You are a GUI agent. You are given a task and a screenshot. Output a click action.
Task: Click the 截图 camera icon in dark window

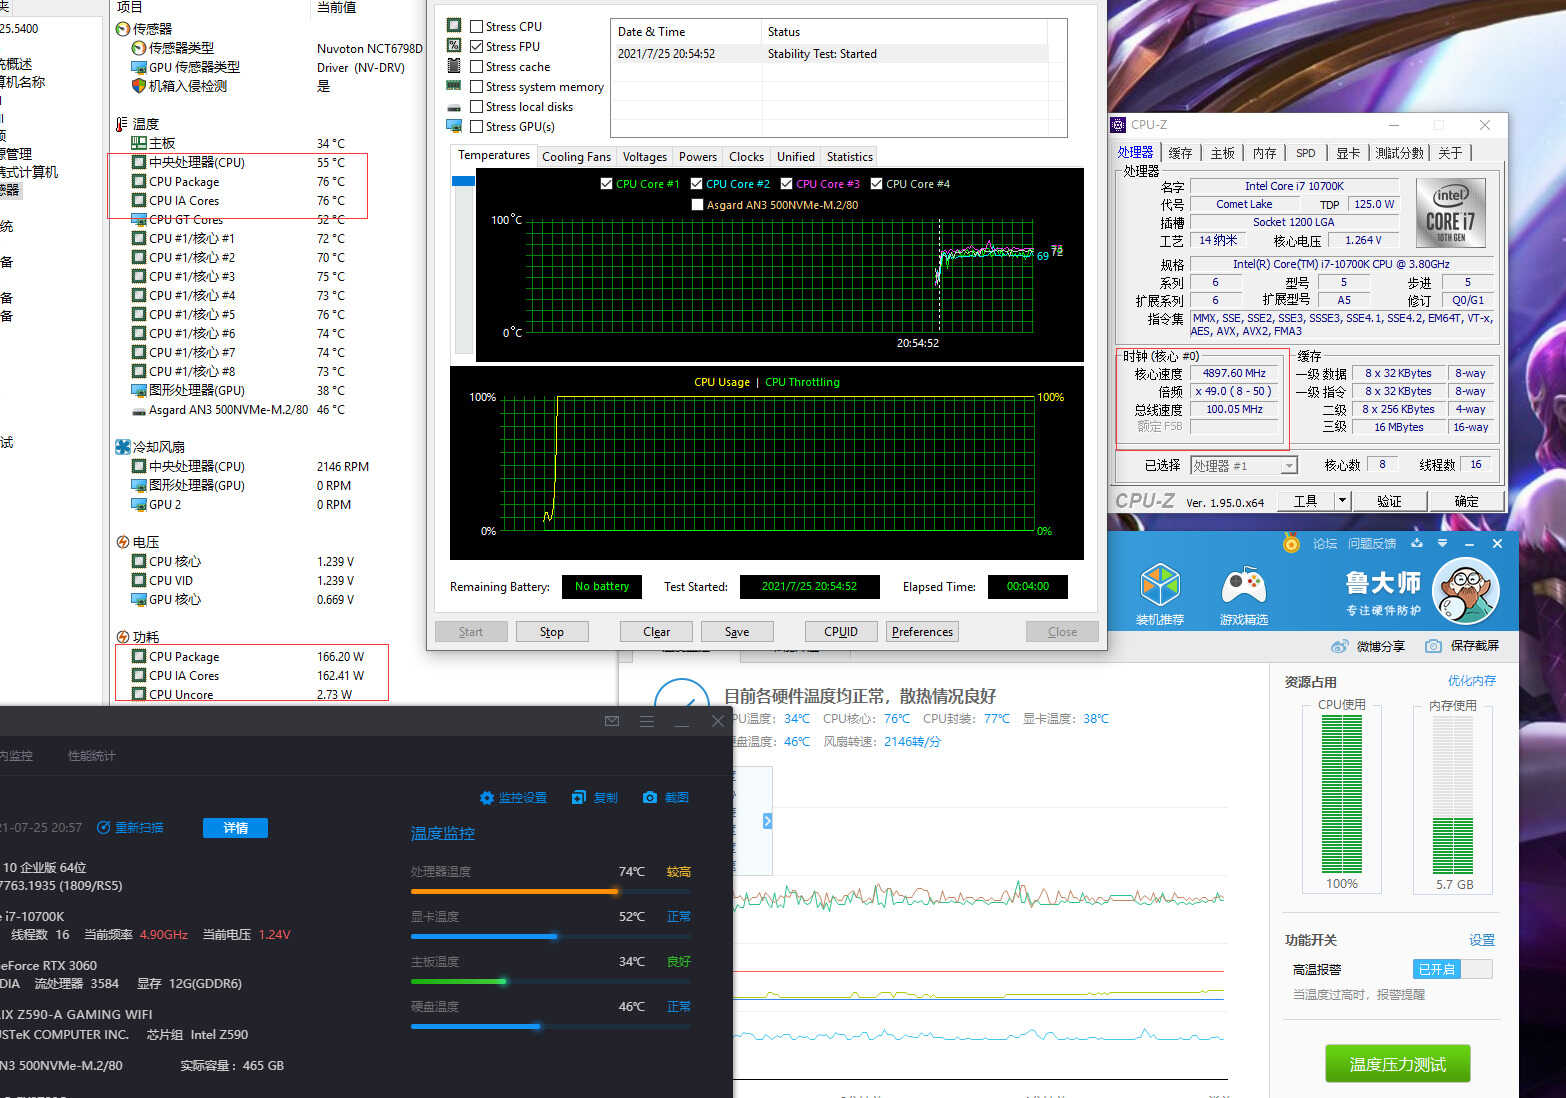tap(650, 797)
